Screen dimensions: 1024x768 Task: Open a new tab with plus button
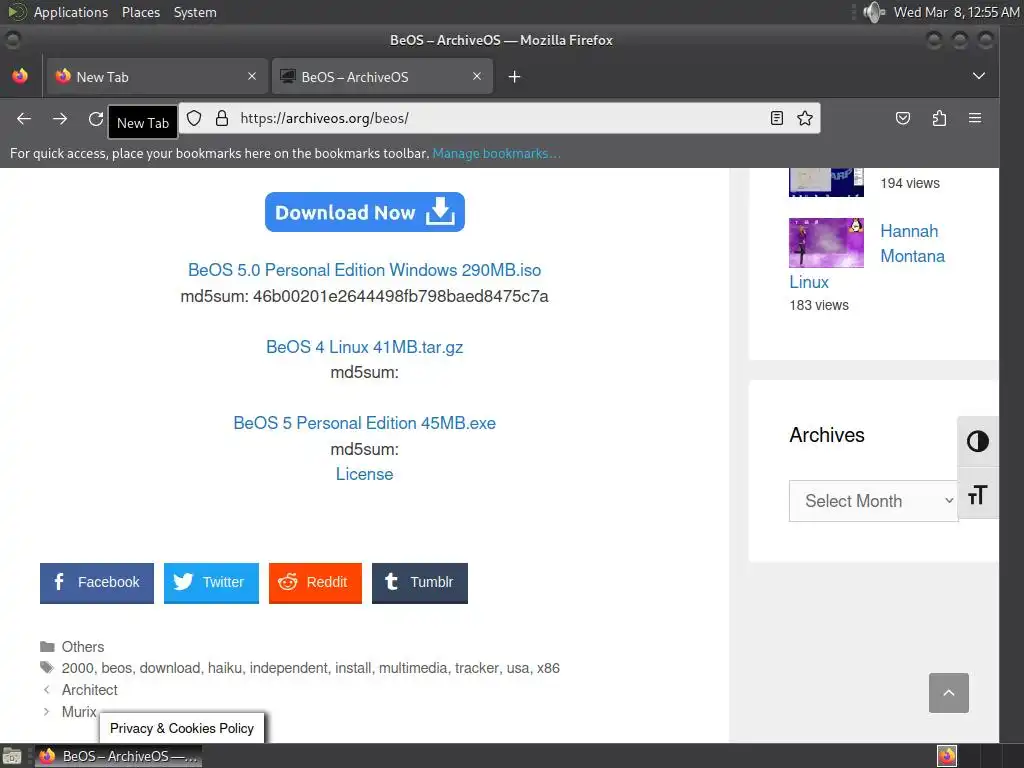[515, 77]
